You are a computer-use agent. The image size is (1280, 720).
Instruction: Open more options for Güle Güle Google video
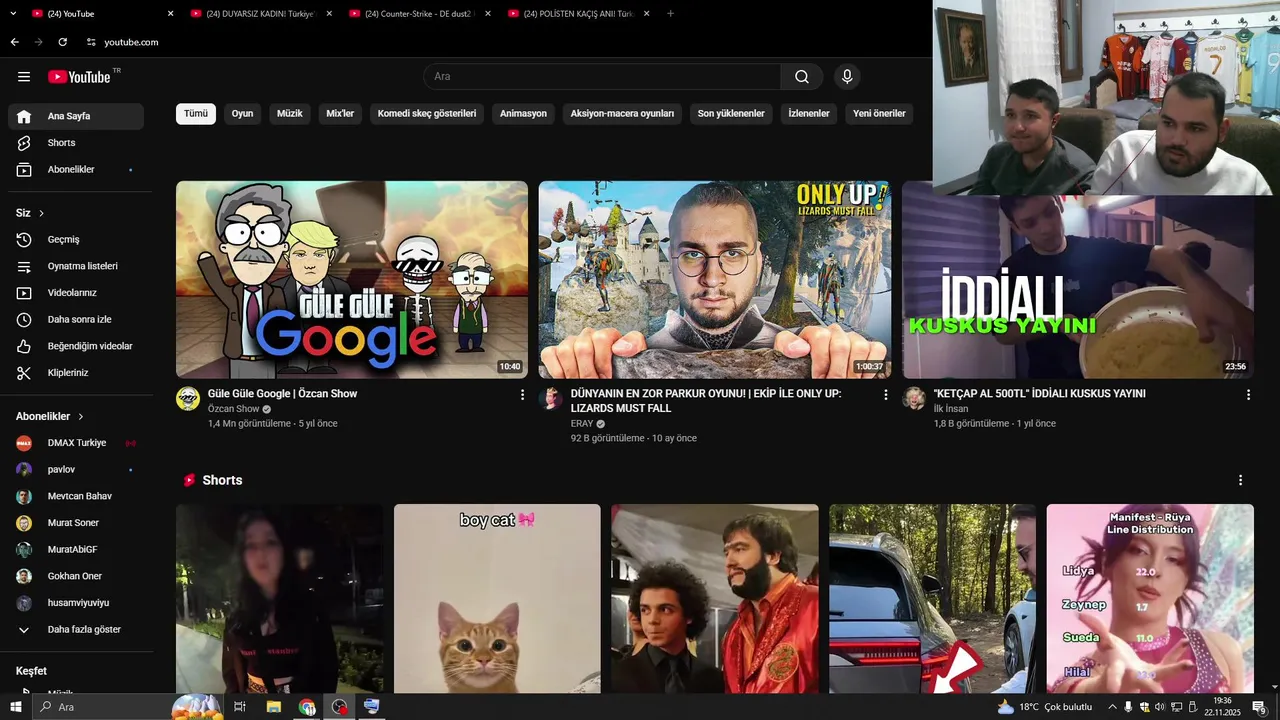coord(522,395)
